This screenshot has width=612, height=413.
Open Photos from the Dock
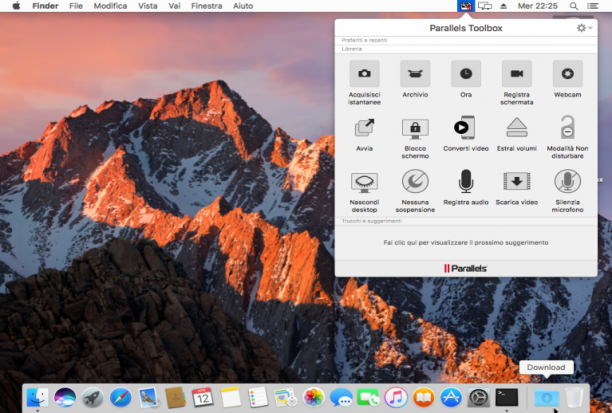pos(313,398)
